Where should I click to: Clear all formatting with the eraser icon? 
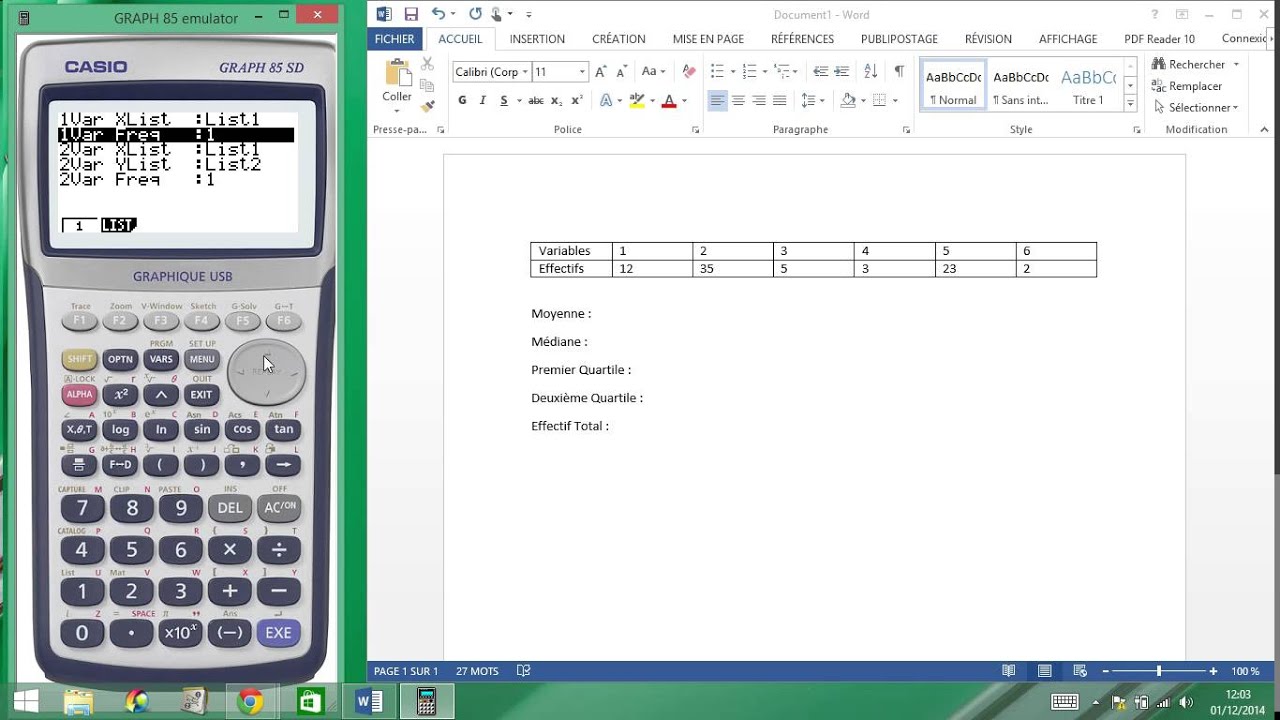point(688,72)
